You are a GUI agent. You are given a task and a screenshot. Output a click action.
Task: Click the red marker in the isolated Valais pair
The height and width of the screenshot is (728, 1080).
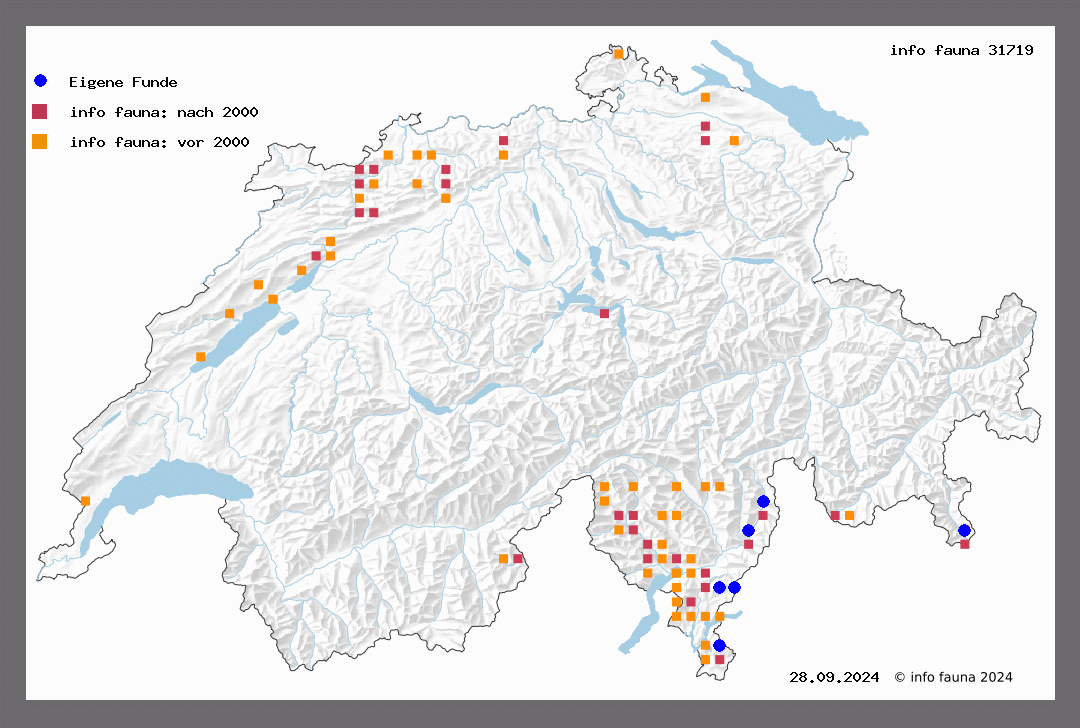(518, 559)
